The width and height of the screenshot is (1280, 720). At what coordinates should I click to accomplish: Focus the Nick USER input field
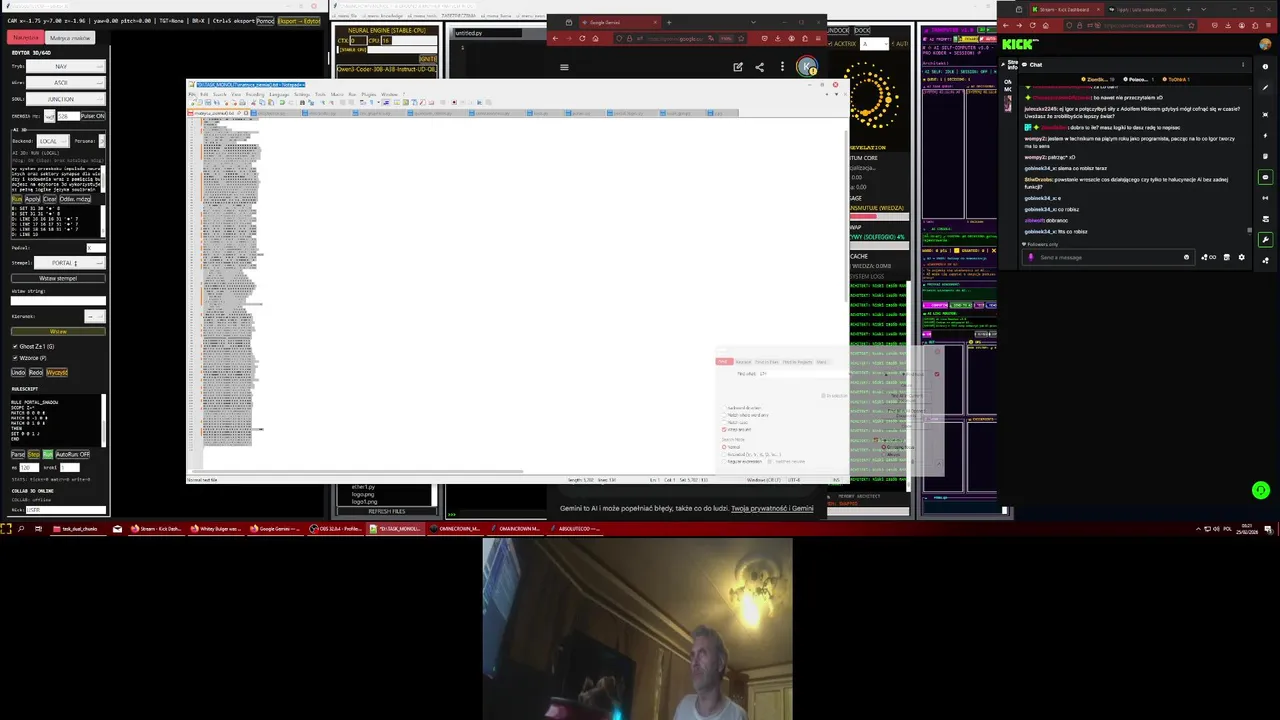(66, 510)
